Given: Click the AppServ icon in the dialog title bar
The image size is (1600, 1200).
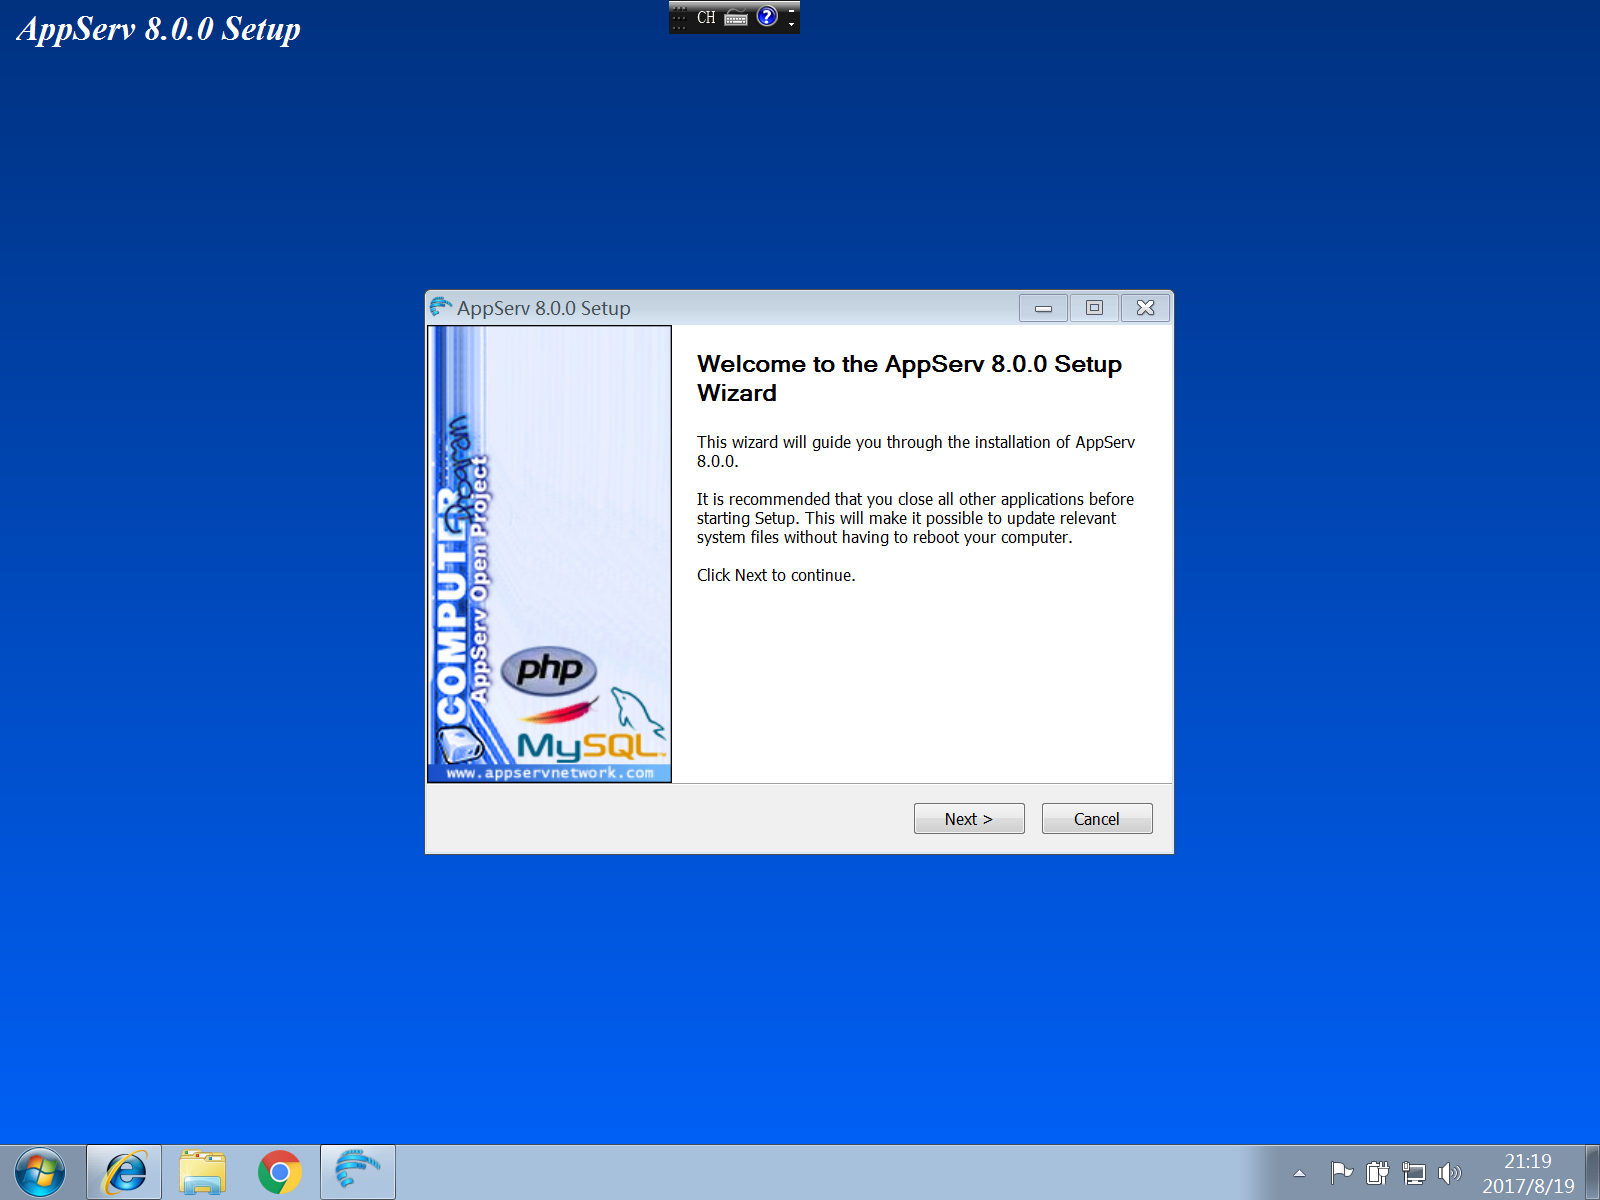Looking at the screenshot, I should (x=441, y=307).
